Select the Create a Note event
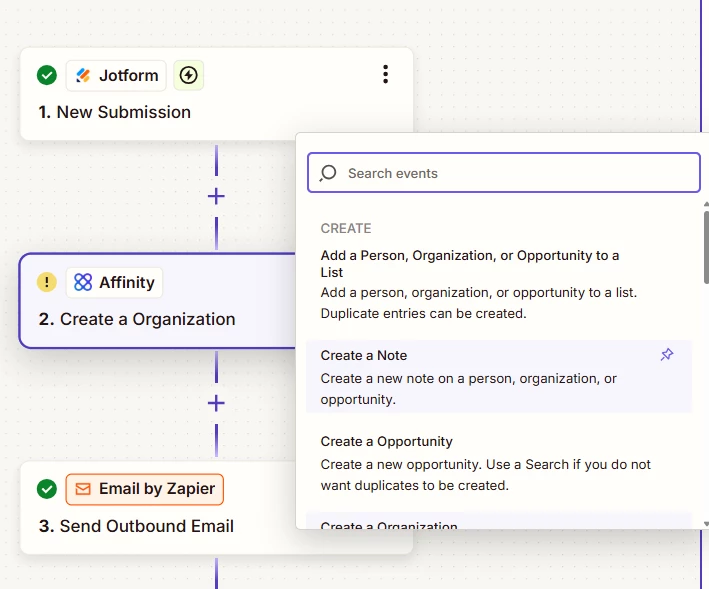This screenshot has height=589, width=709. pos(499,377)
